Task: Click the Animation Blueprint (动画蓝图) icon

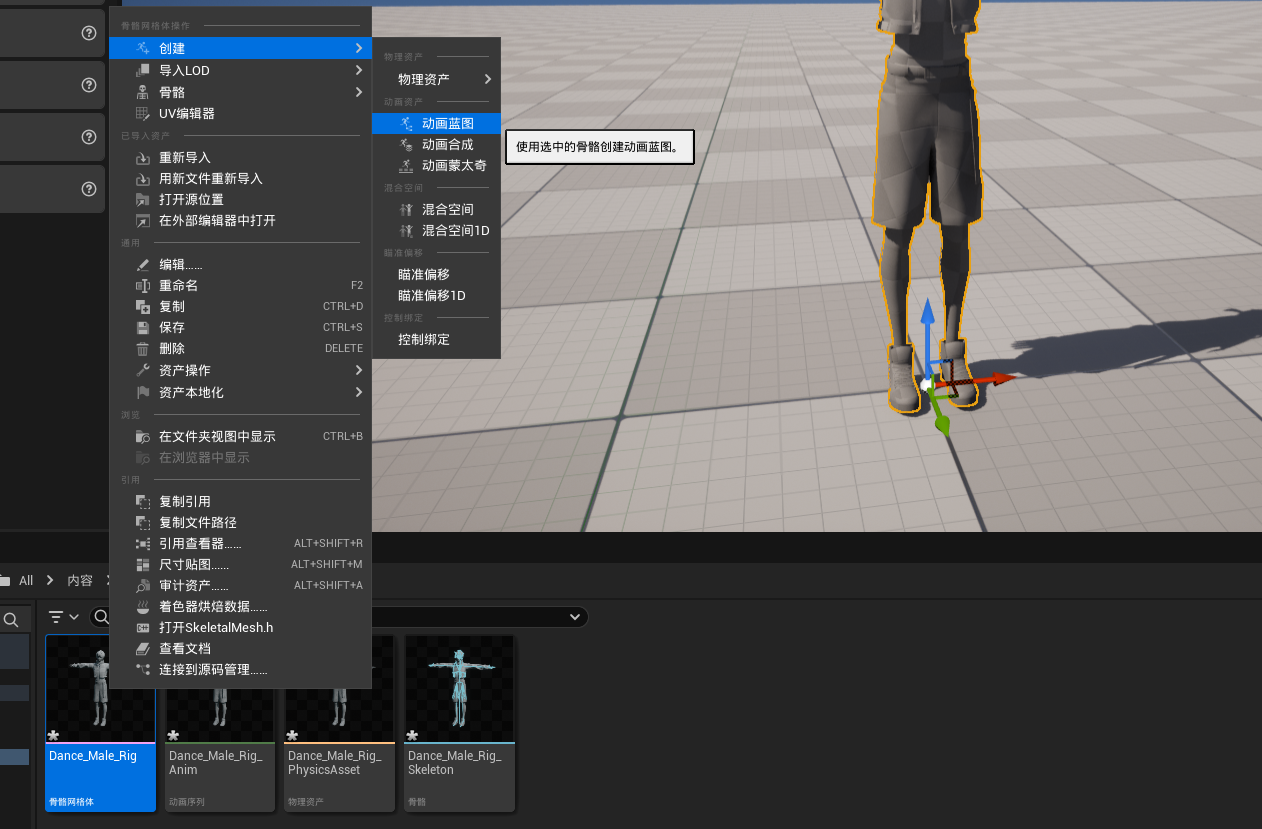Action: (x=405, y=123)
